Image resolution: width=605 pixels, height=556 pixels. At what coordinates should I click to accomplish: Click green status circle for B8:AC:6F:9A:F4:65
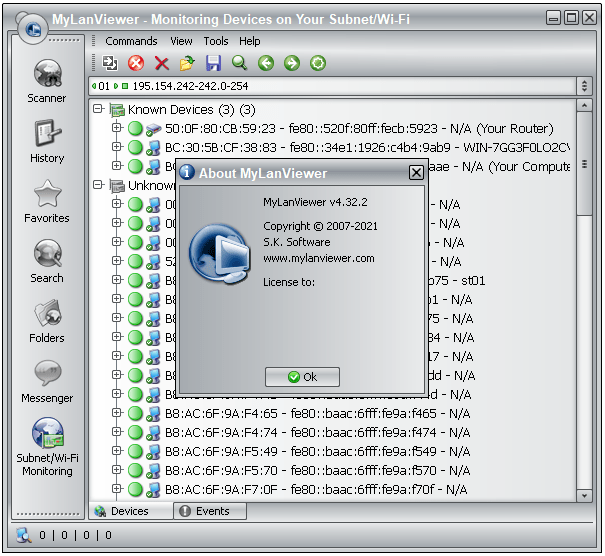[135, 413]
